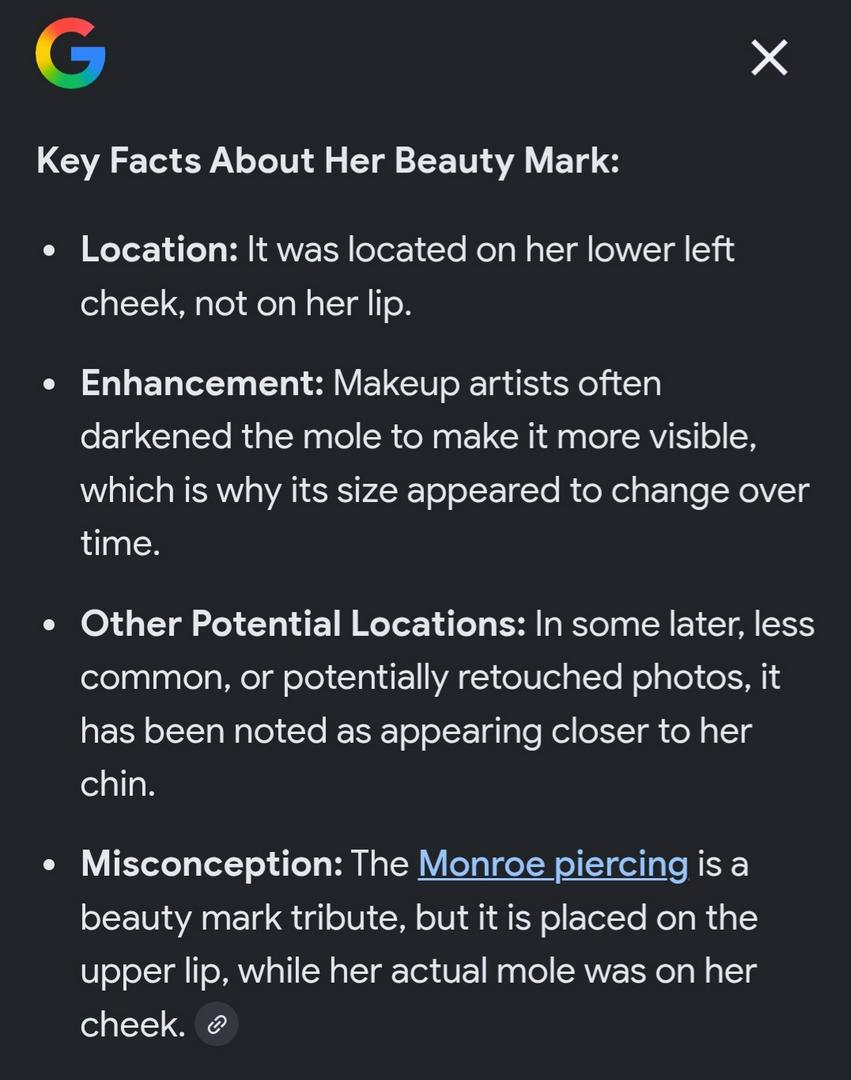Click the source link chain icon
Screen dimensions: 851x1080
pos(216,1024)
